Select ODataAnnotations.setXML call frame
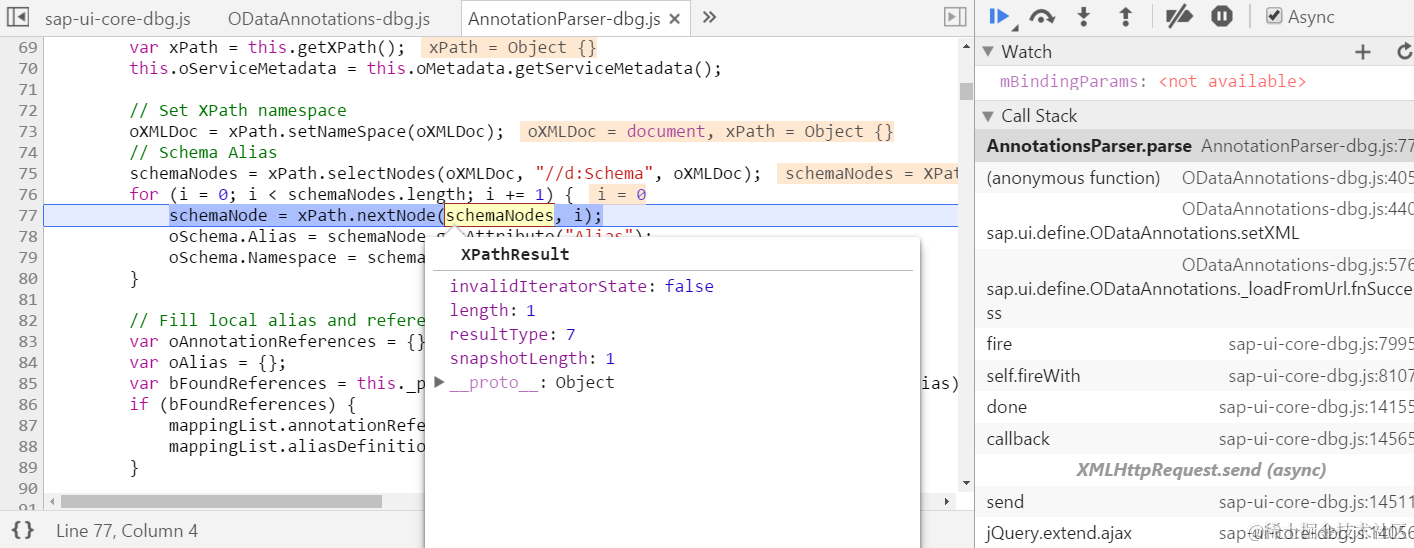 tap(1195, 221)
